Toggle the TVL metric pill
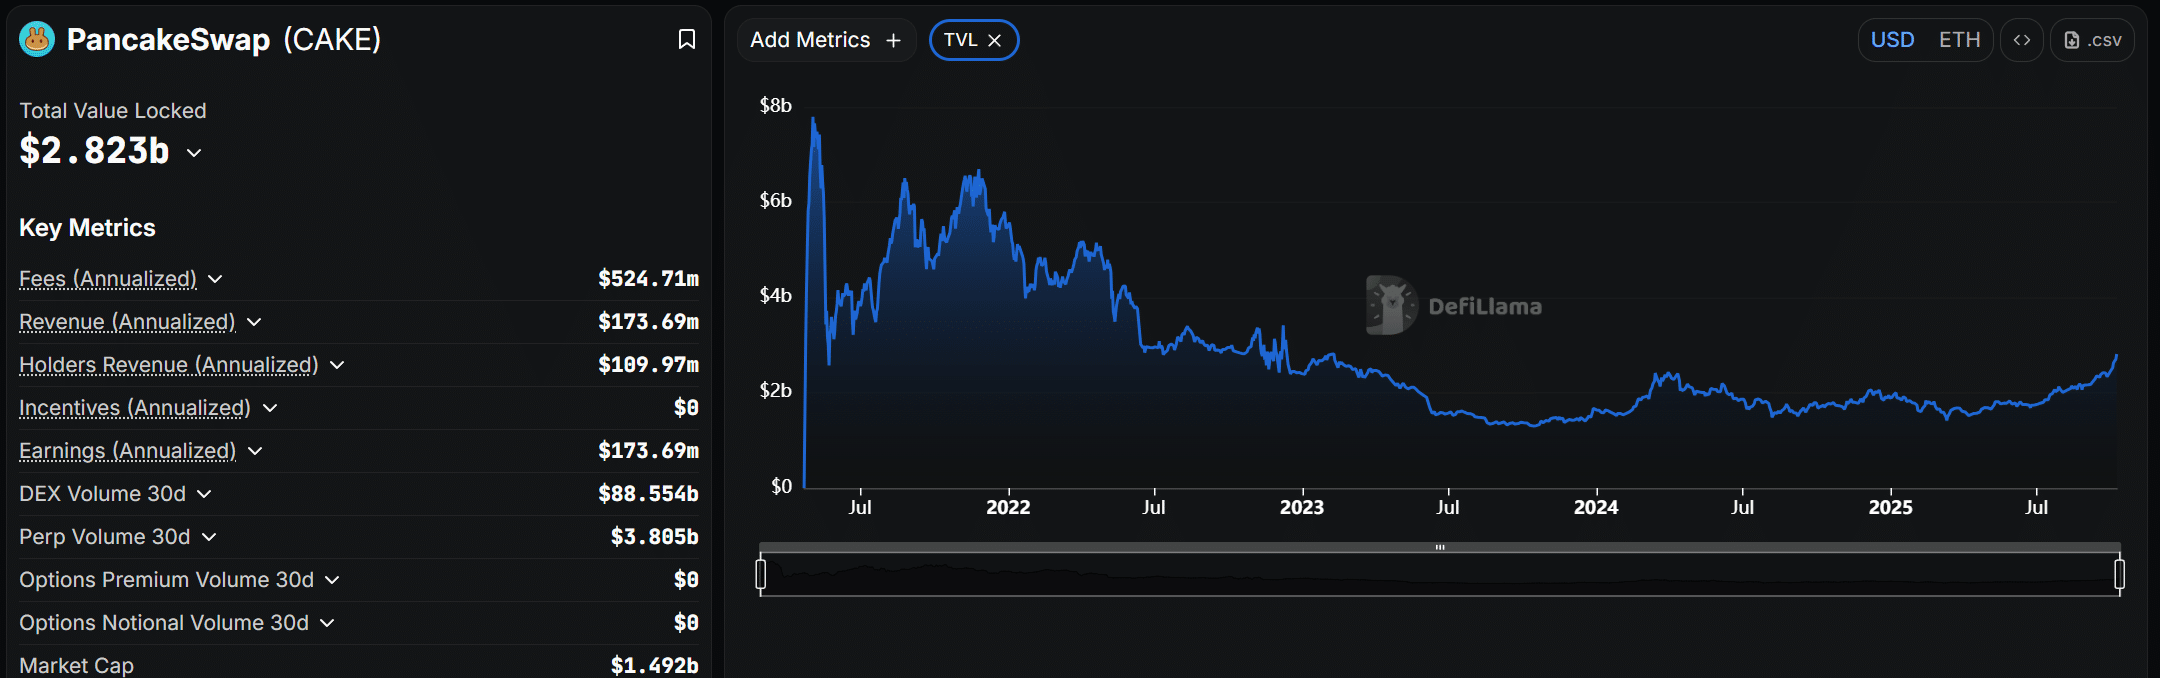The image size is (2160, 678). tap(960, 40)
